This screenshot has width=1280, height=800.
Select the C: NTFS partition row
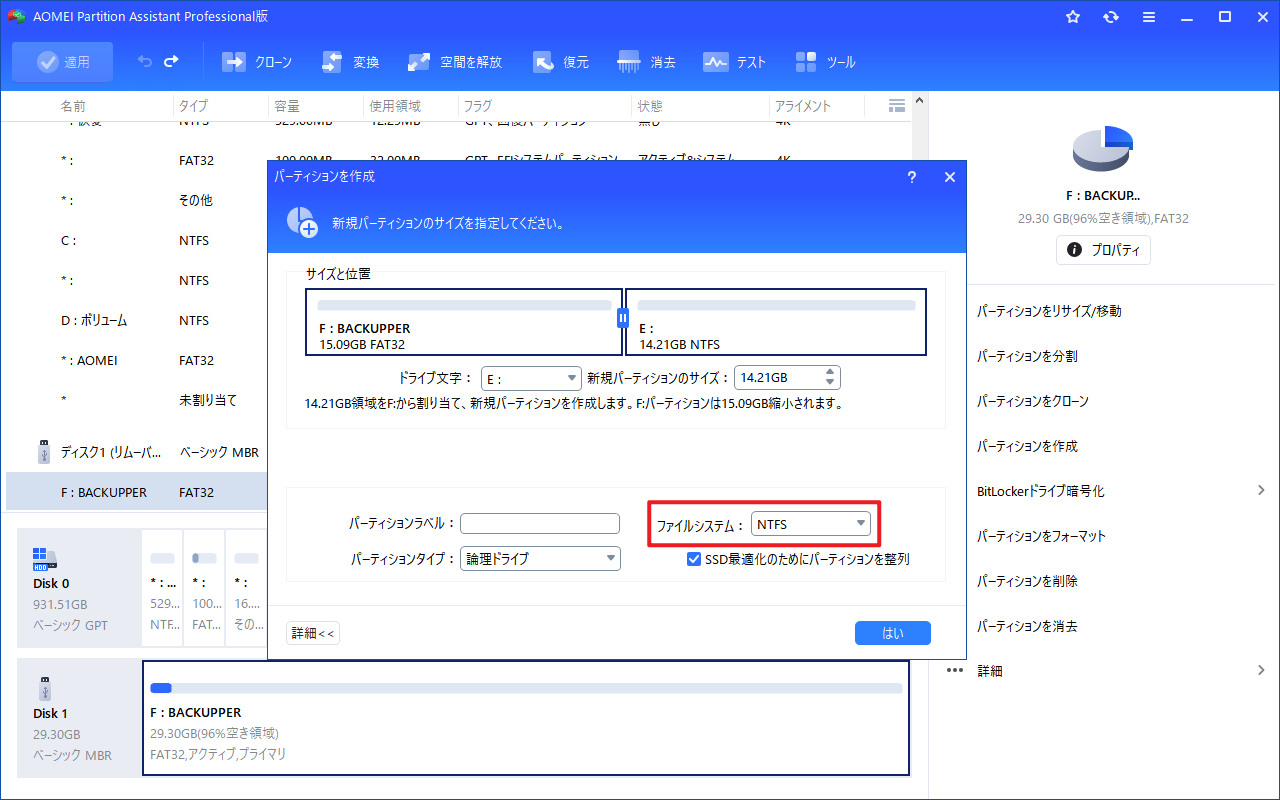(x=137, y=240)
